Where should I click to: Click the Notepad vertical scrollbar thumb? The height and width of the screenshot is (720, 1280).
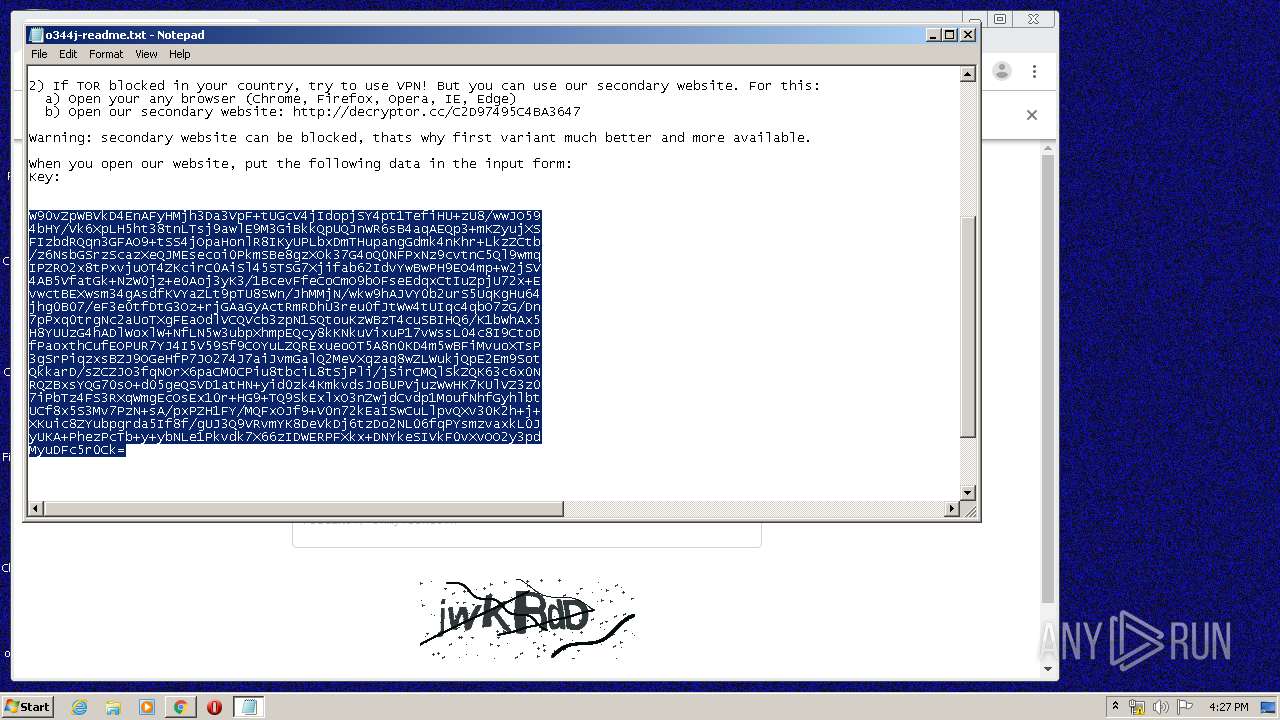tap(968, 326)
